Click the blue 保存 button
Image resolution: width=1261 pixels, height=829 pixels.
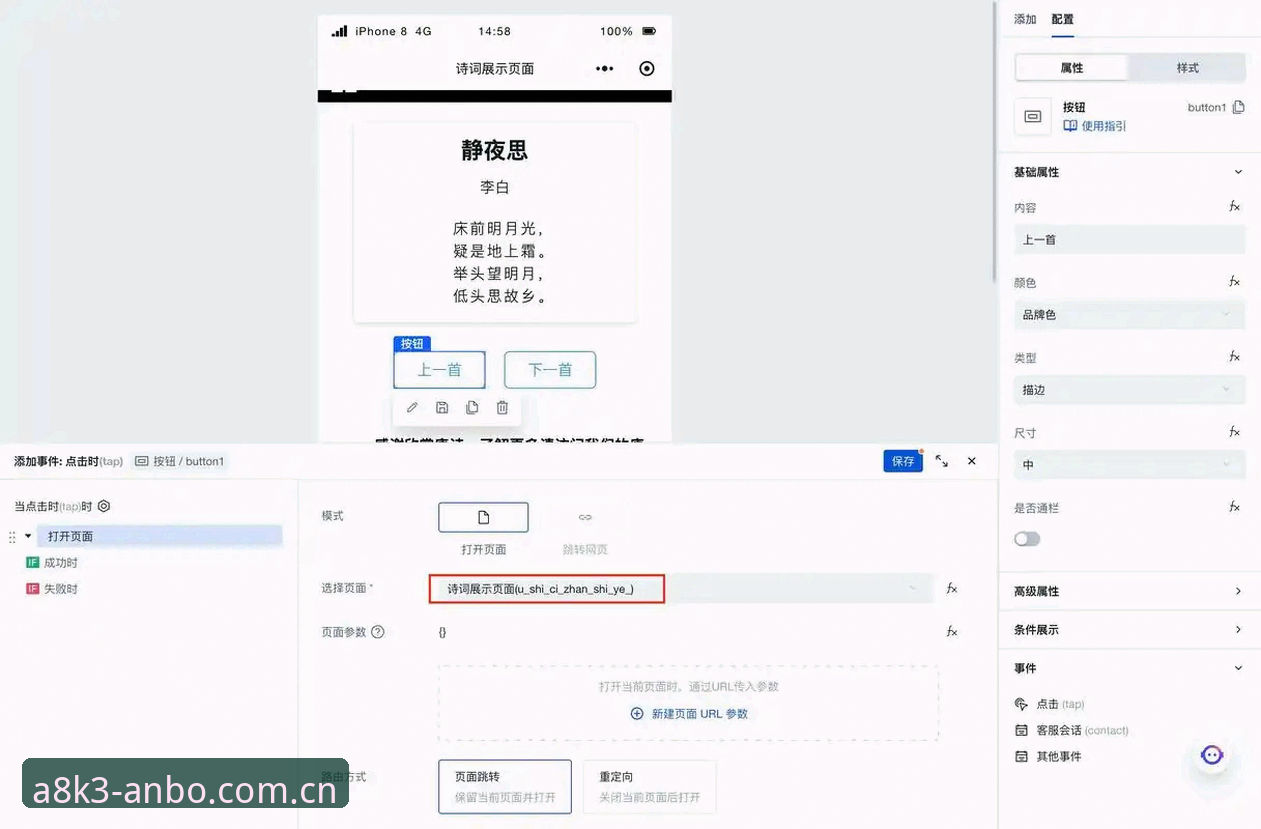pos(903,461)
